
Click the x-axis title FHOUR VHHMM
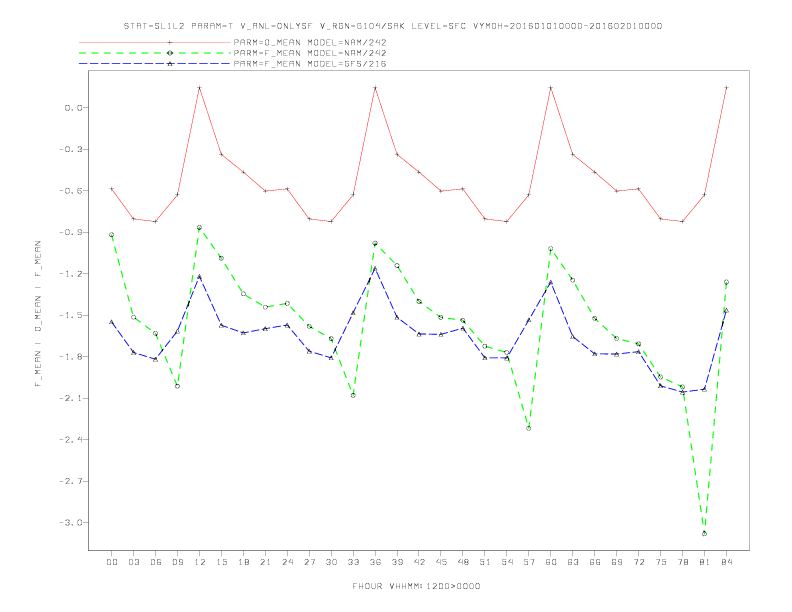tap(416, 586)
